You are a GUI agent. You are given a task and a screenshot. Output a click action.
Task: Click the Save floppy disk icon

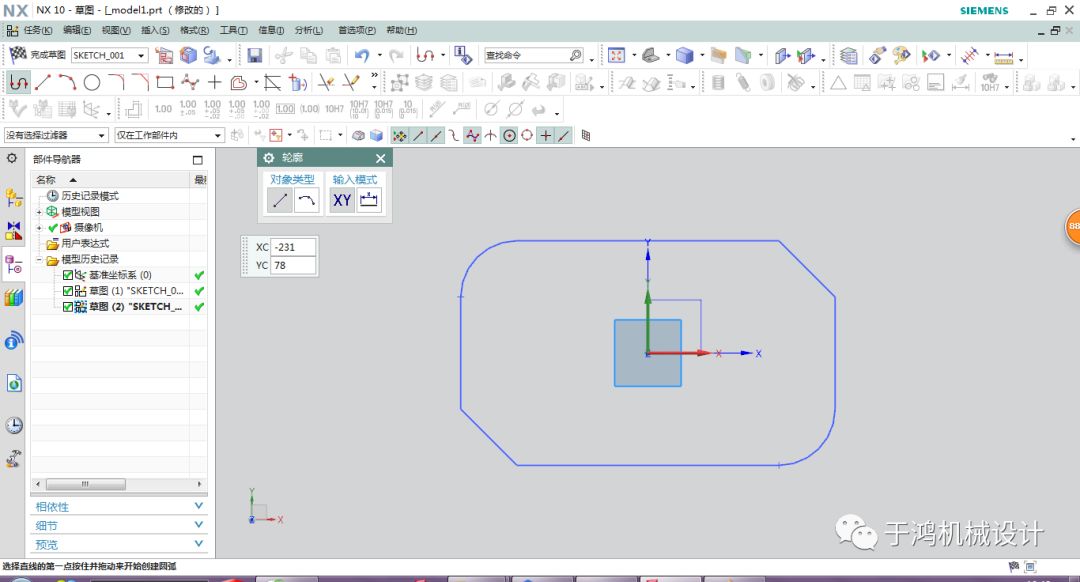[x=255, y=55]
